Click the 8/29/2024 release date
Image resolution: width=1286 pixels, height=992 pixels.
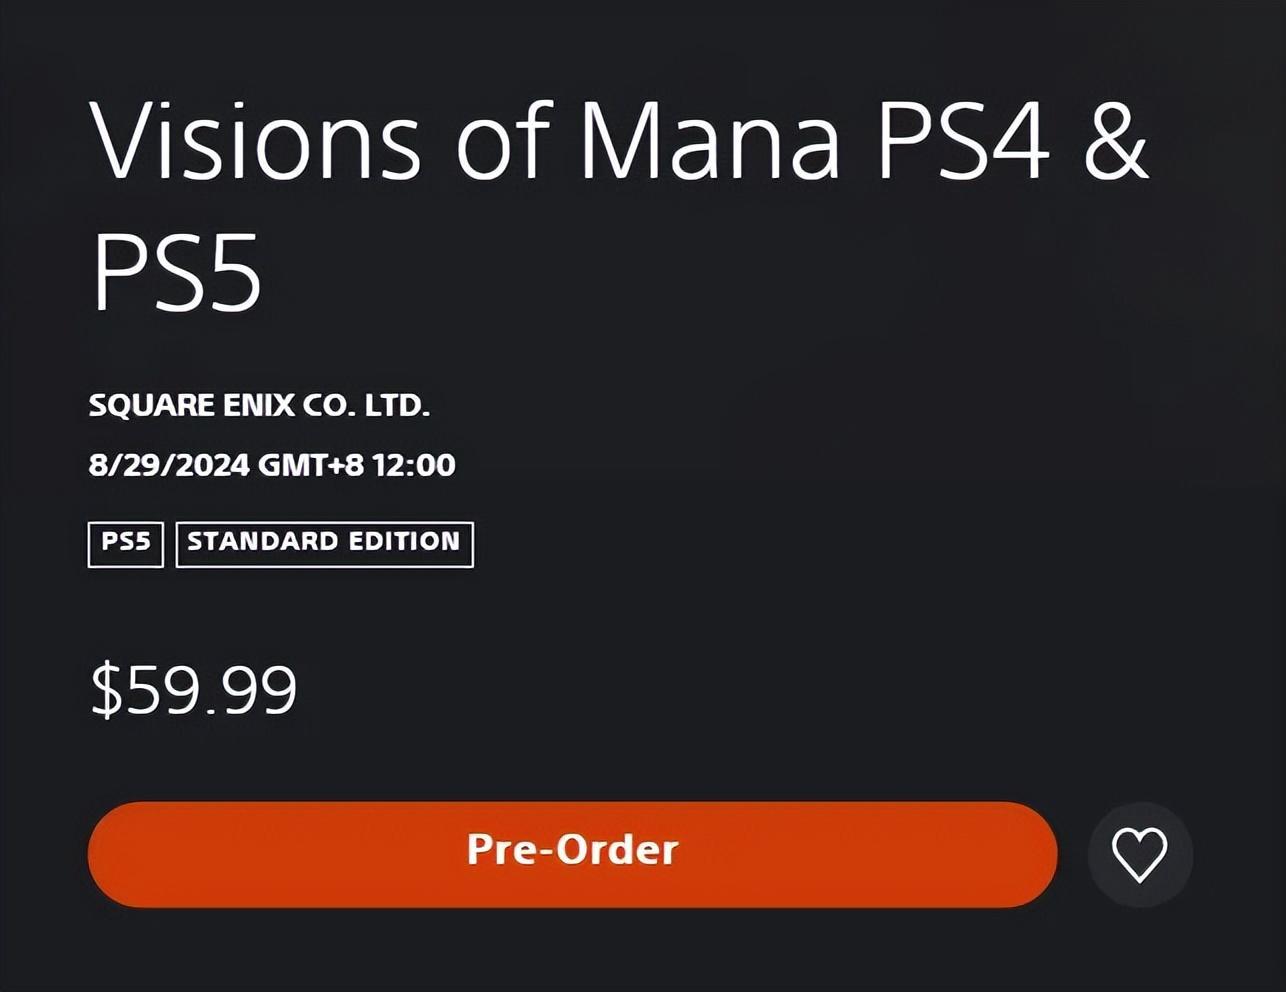(168, 465)
